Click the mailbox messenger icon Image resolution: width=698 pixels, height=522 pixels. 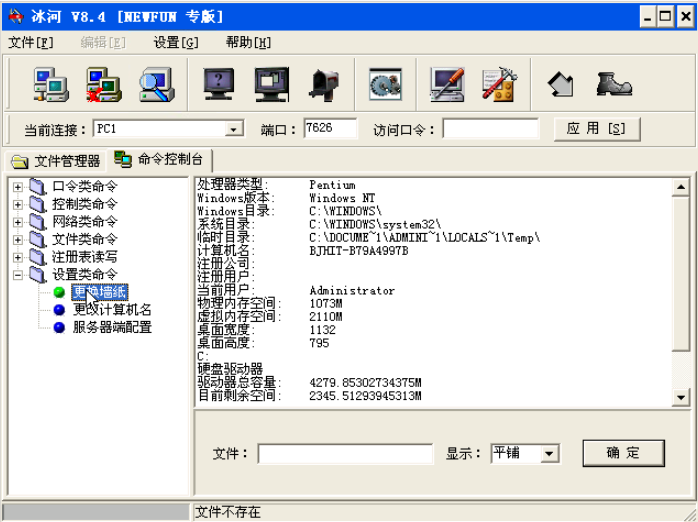(324, 85)
